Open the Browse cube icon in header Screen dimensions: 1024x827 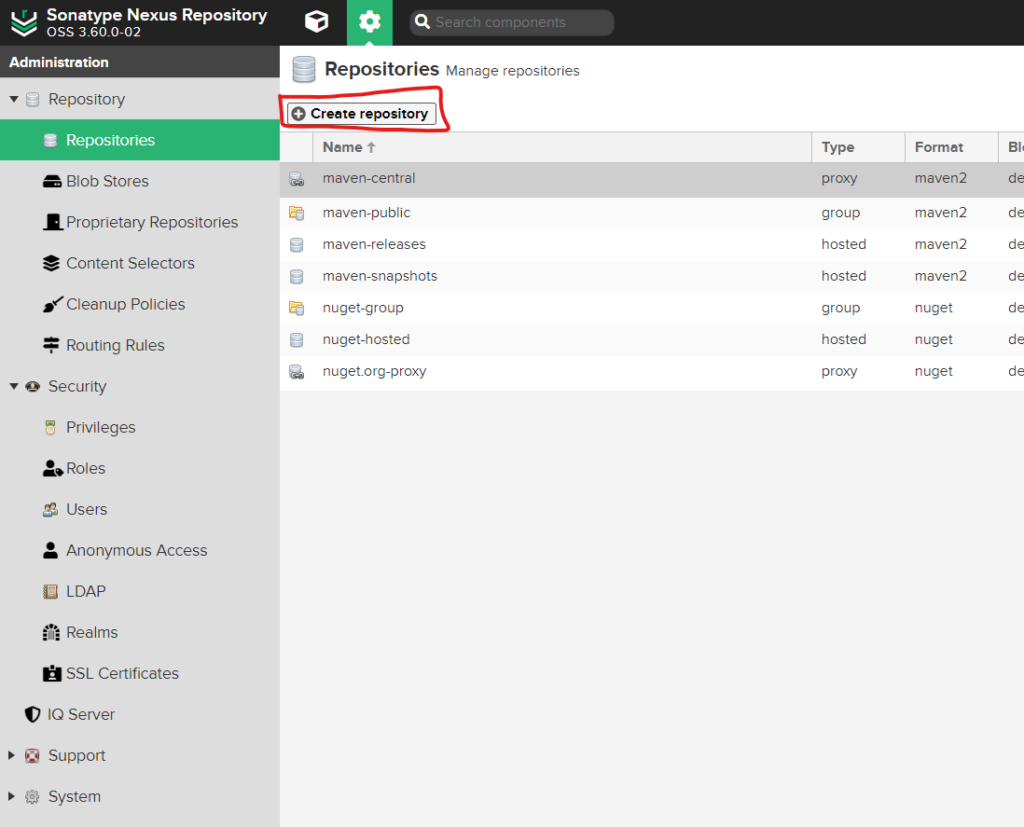tap(316, 22)
